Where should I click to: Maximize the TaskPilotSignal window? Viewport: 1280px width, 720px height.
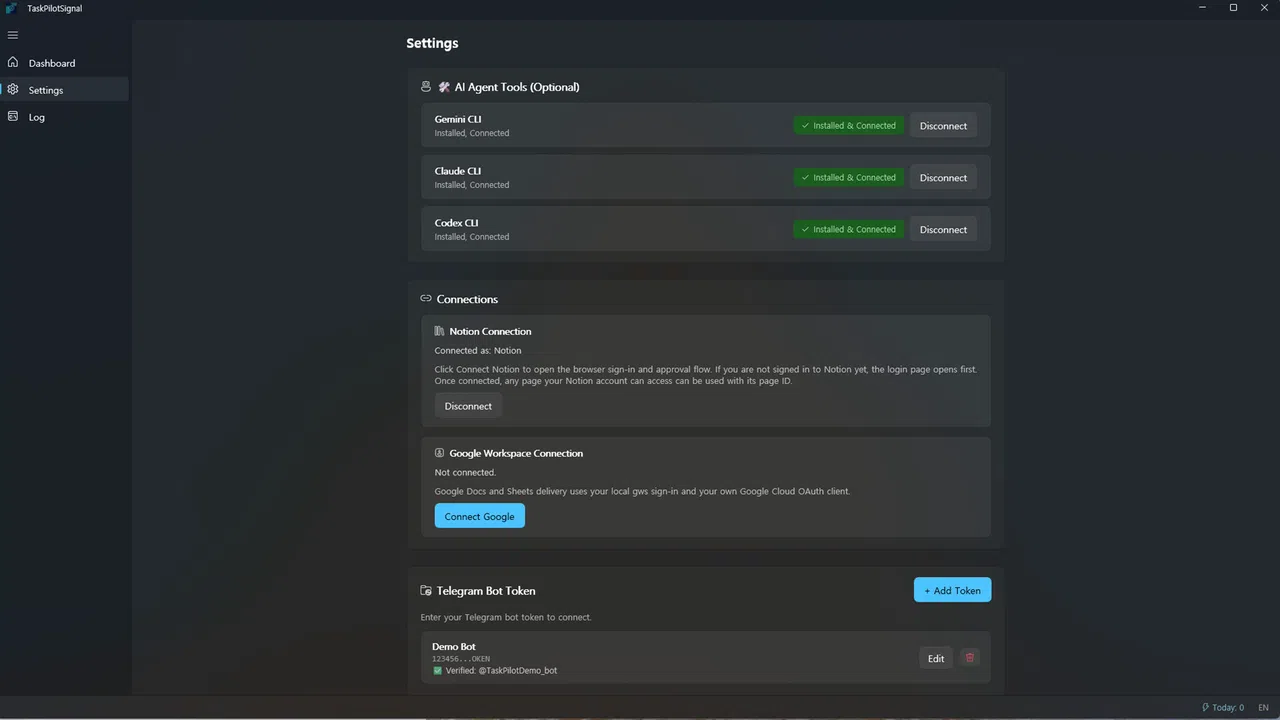[1233, 8]
